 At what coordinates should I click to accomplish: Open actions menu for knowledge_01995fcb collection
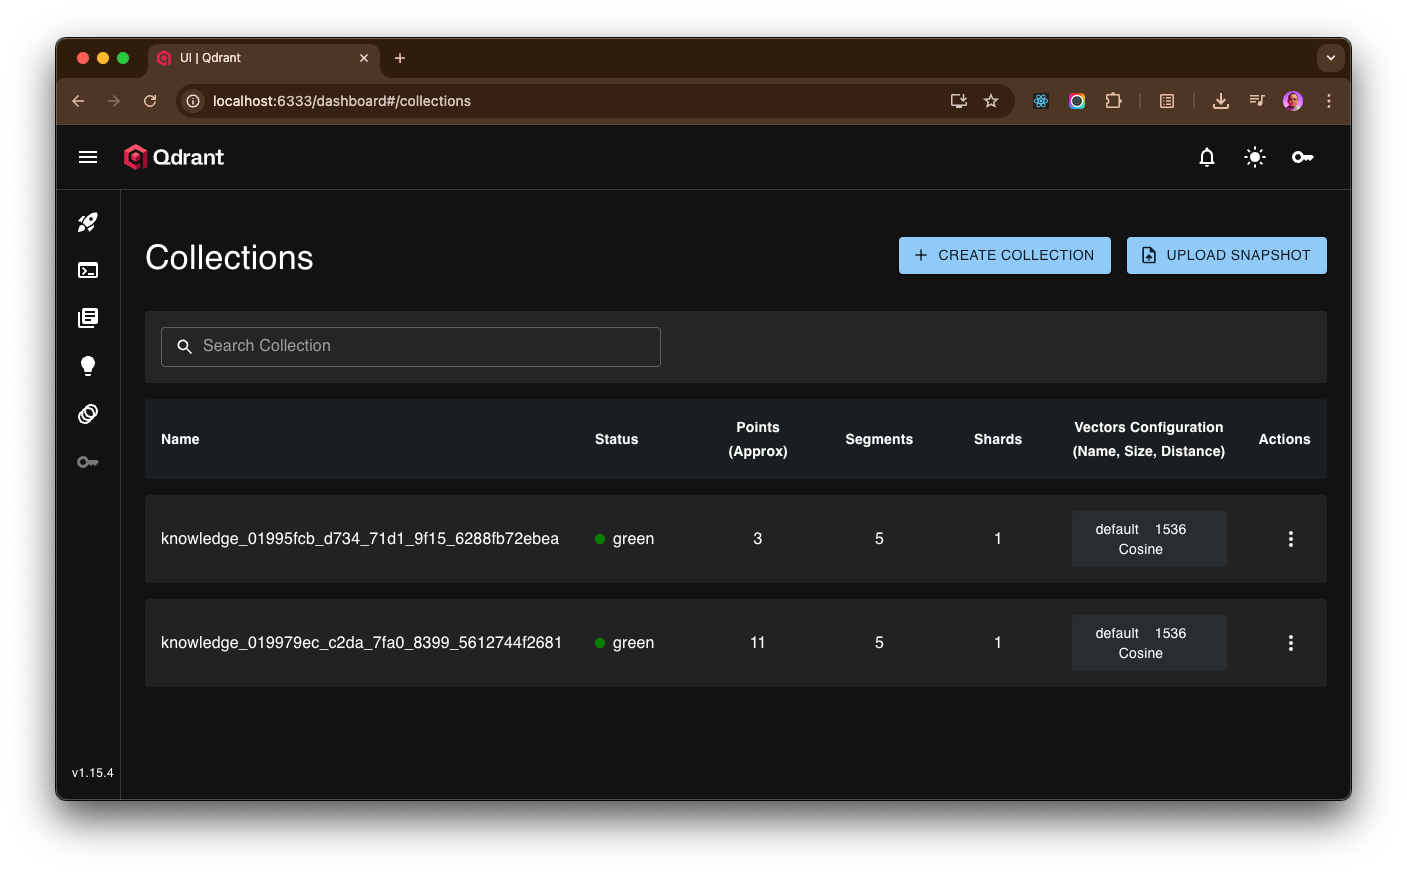coord(1290,539)
